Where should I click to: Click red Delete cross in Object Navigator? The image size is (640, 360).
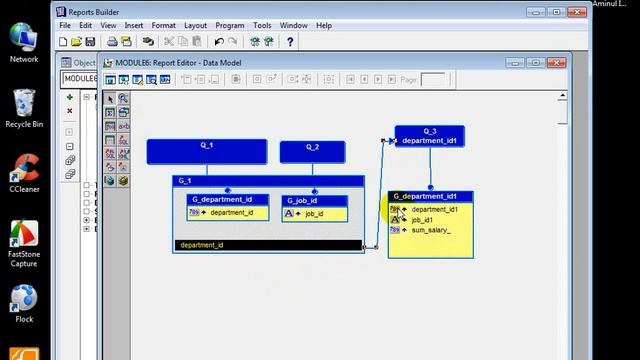69,111
